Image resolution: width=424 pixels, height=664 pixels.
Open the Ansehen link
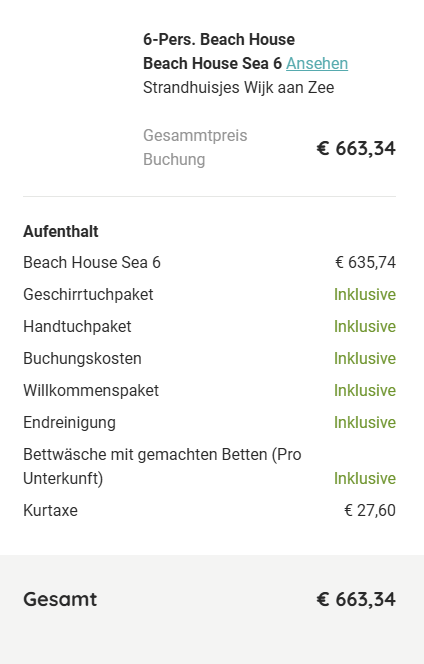pos(317,64)
